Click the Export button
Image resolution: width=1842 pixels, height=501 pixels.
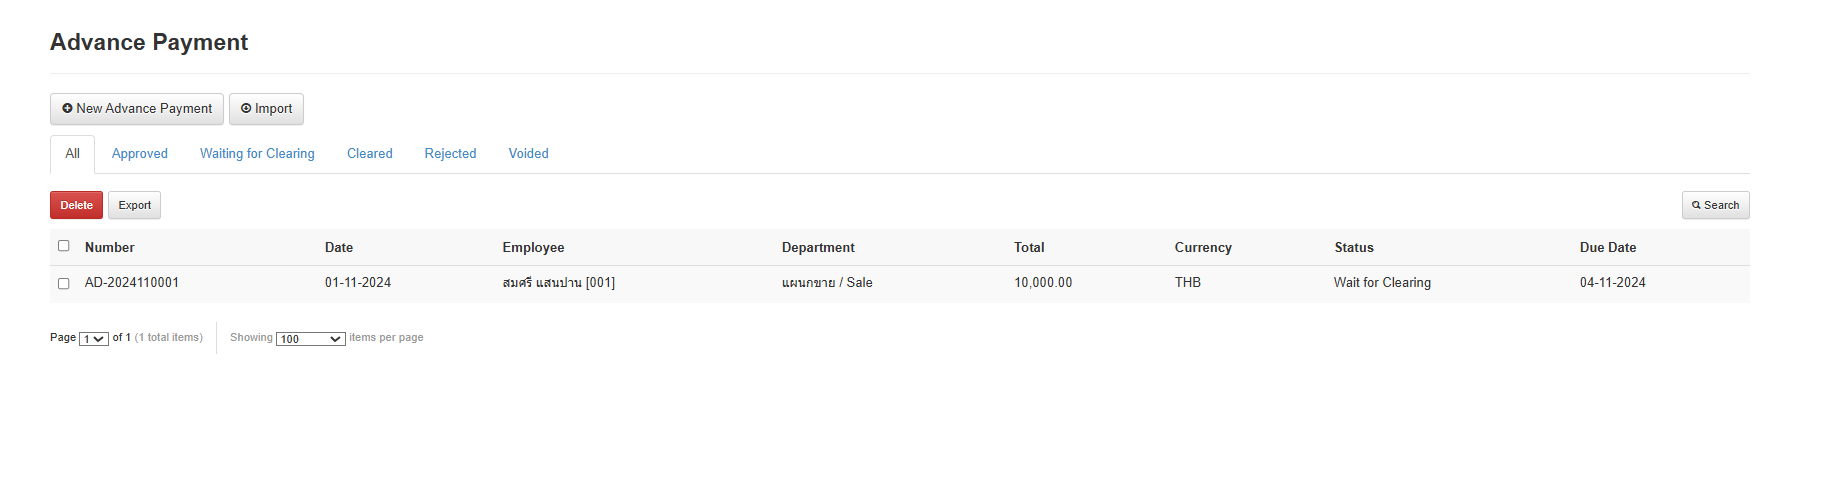[134, 205]
